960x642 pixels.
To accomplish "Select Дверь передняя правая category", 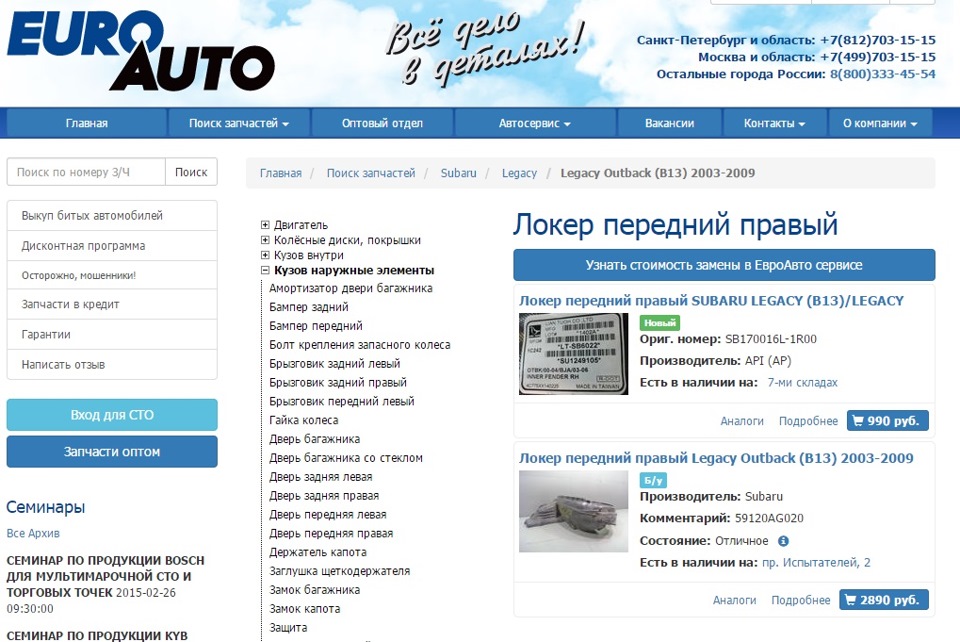I will click(x=331, y=534).
